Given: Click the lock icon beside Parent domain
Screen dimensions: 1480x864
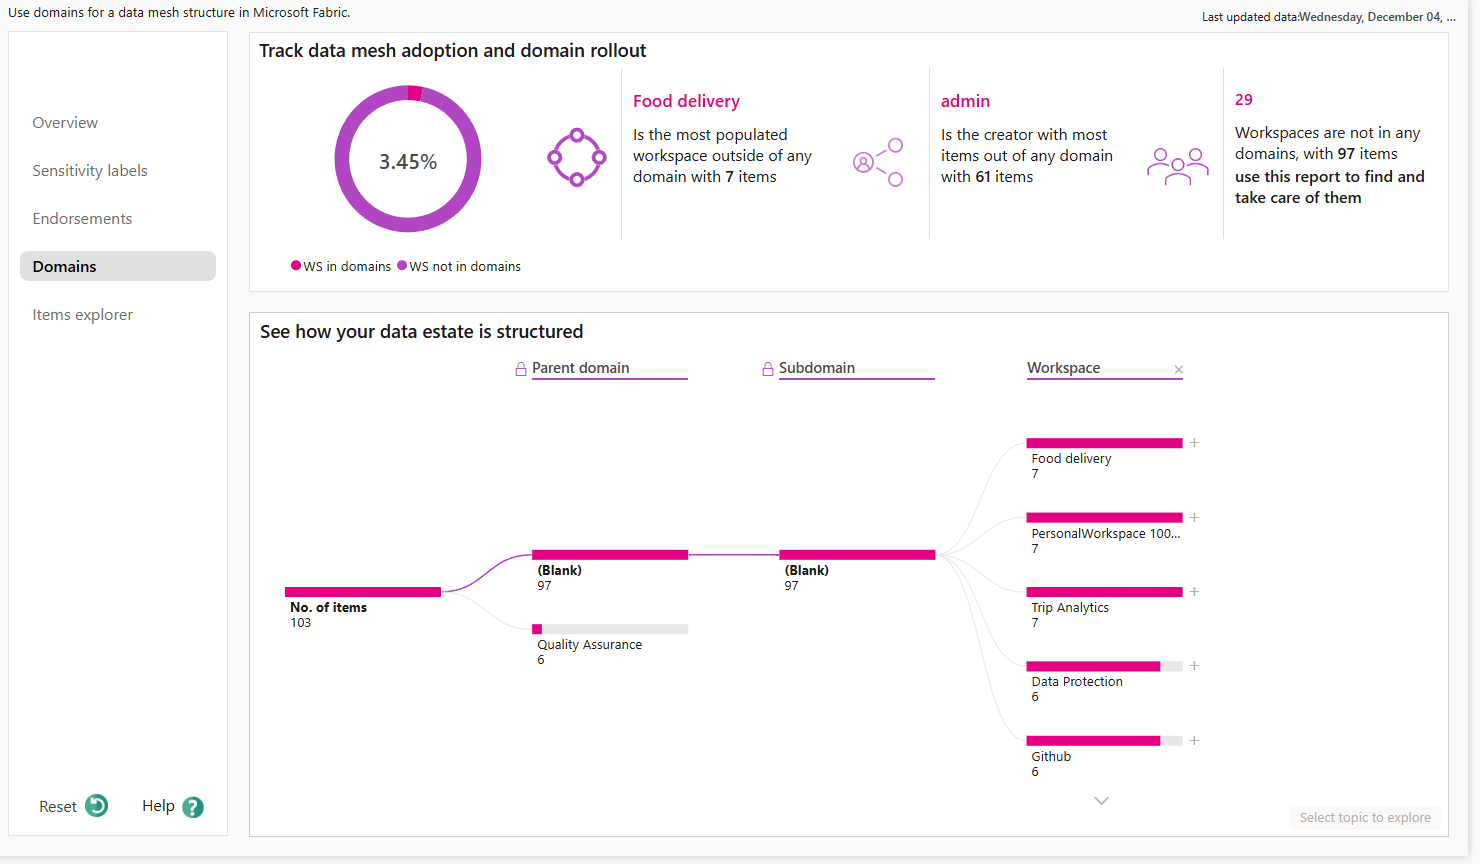Looking at the screenshot, I should click(521, 369).
